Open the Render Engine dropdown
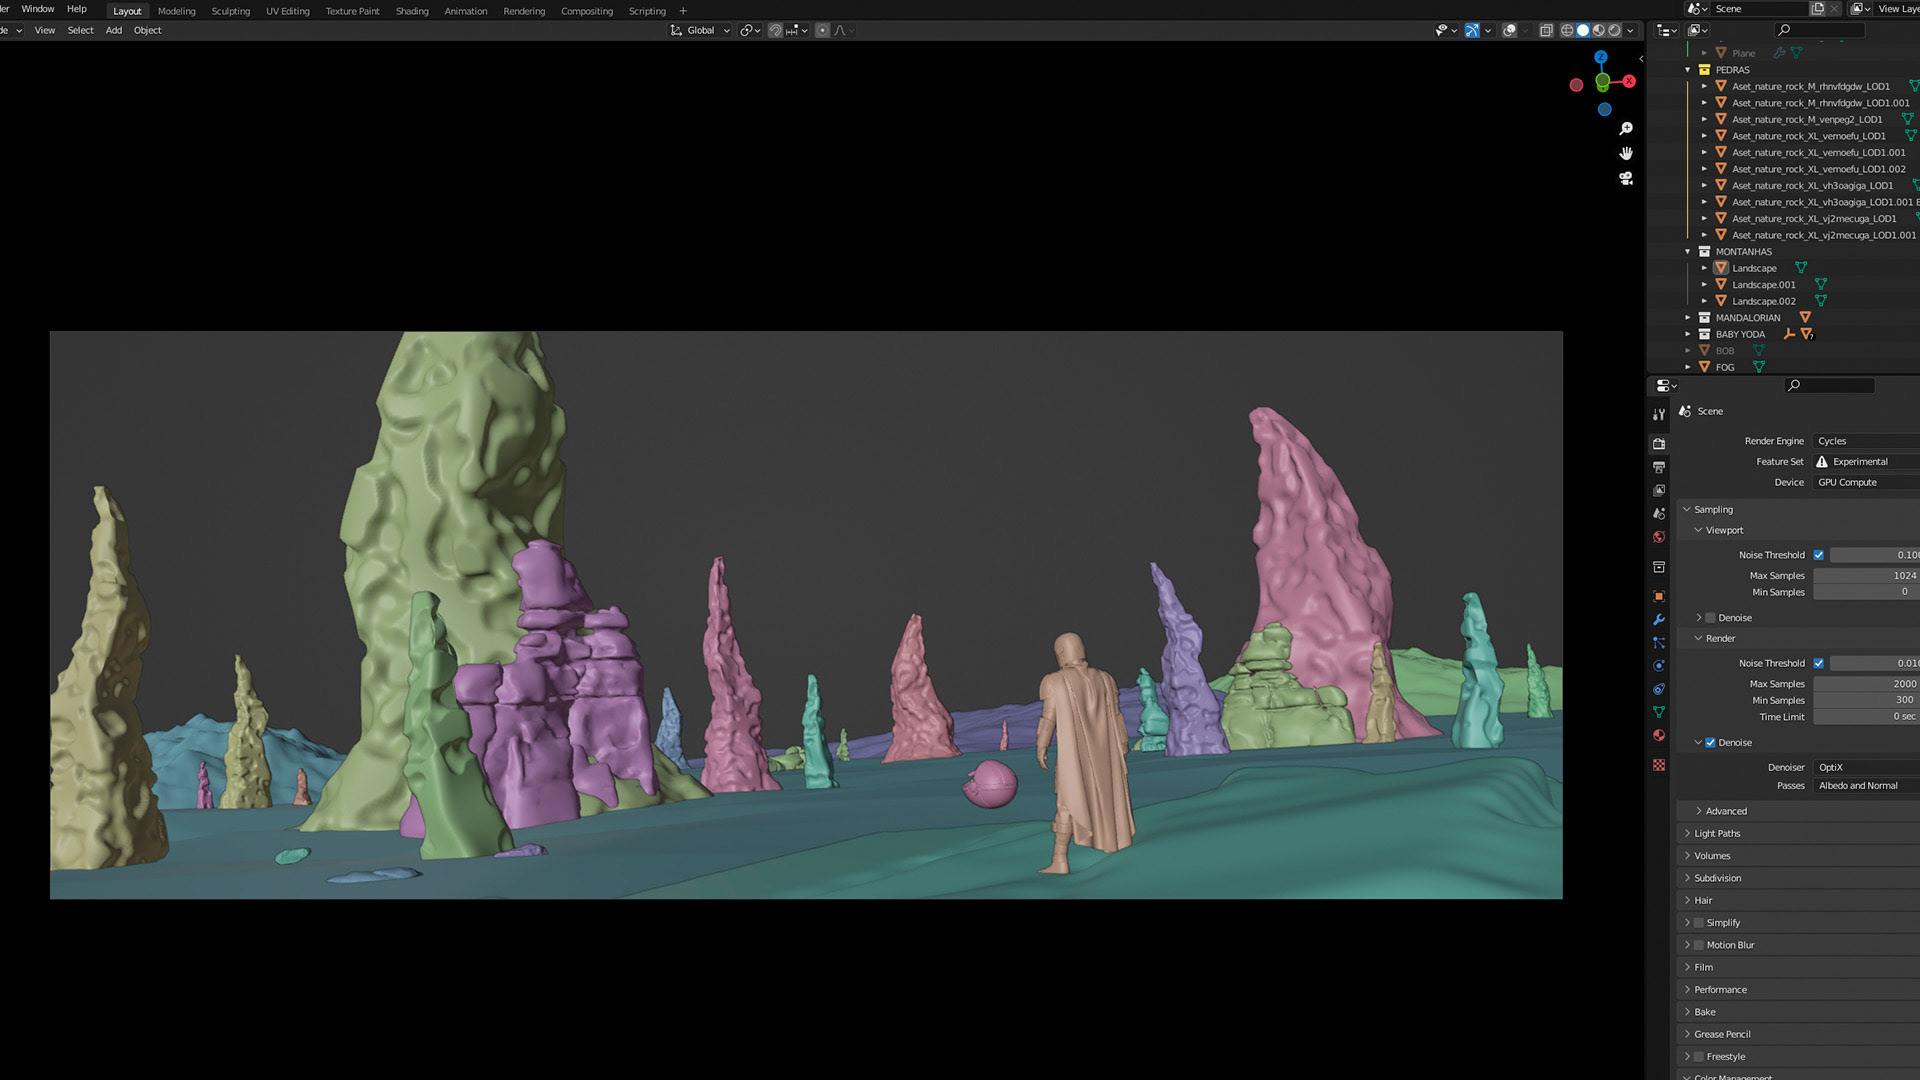 1865,441
